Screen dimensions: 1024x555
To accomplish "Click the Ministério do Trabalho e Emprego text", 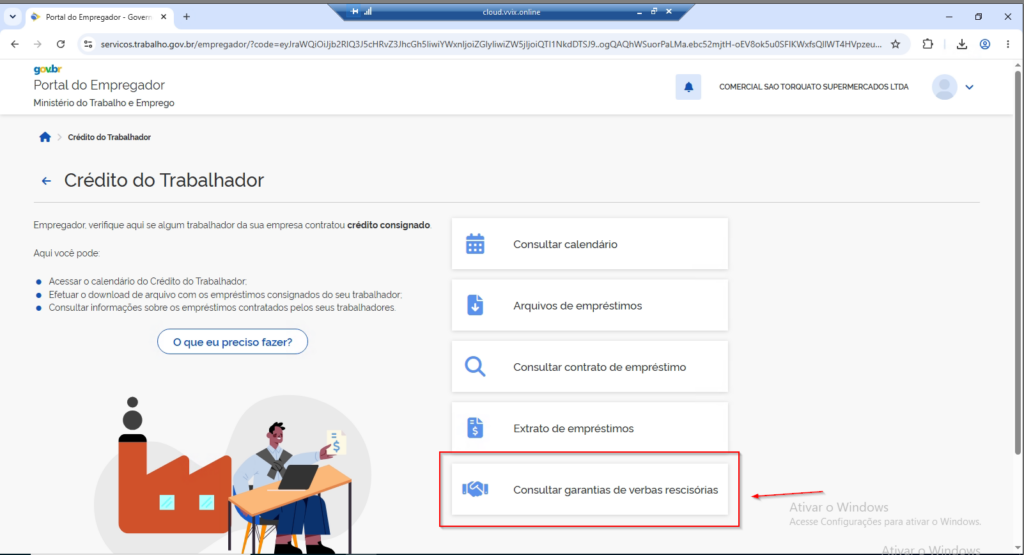I will [x=104, y=103].
